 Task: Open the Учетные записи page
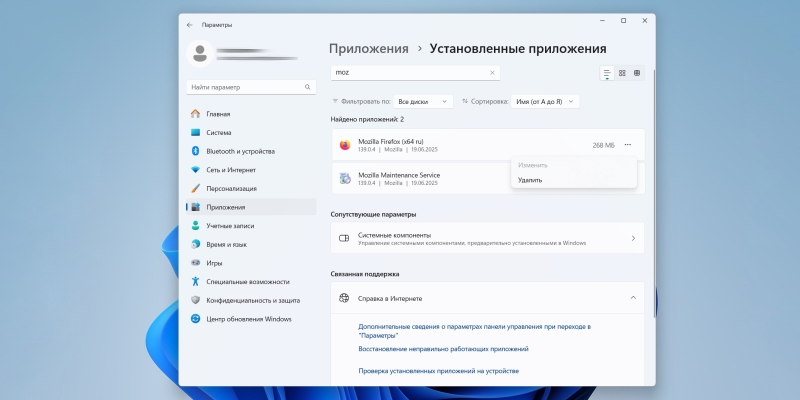click(x=251, y=226)
